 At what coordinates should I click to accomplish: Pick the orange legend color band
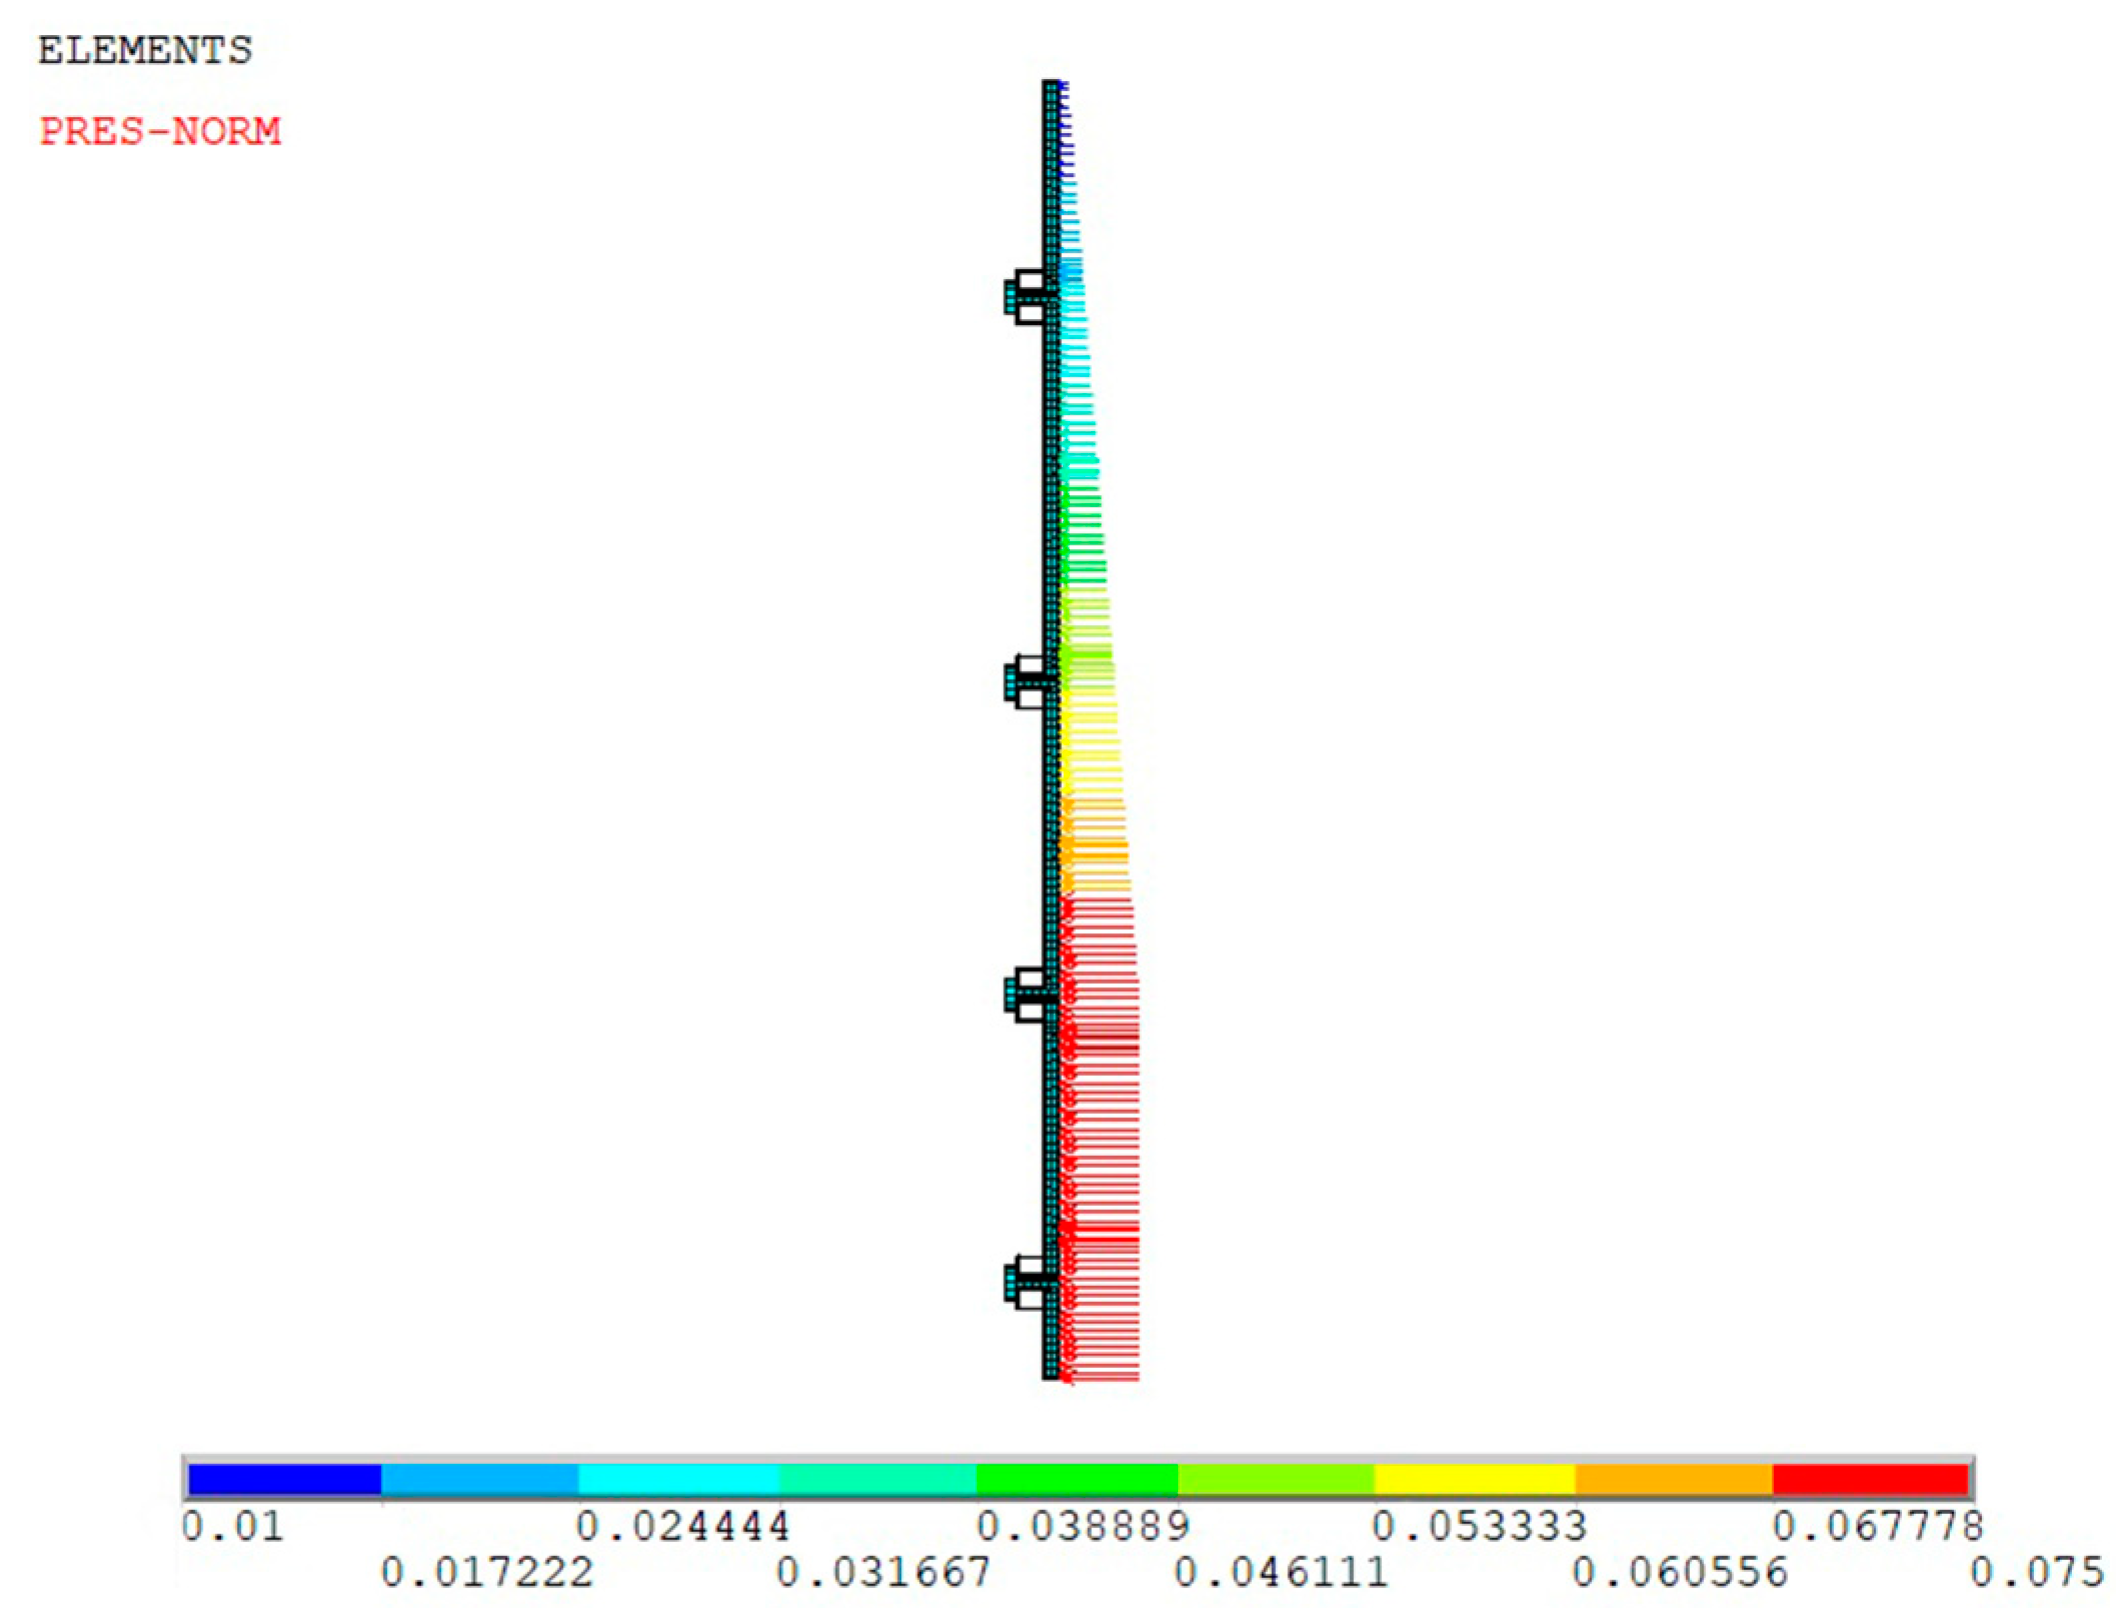point(1673,1478)
